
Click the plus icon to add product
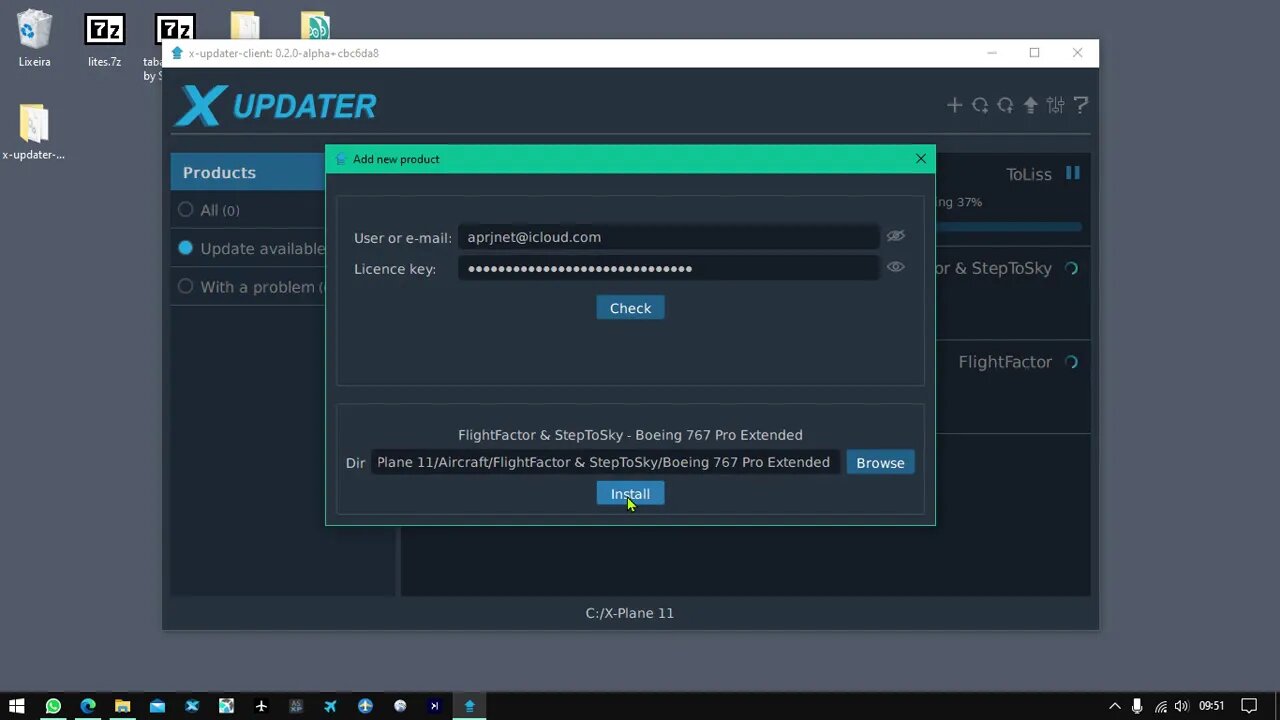point(954,105)
